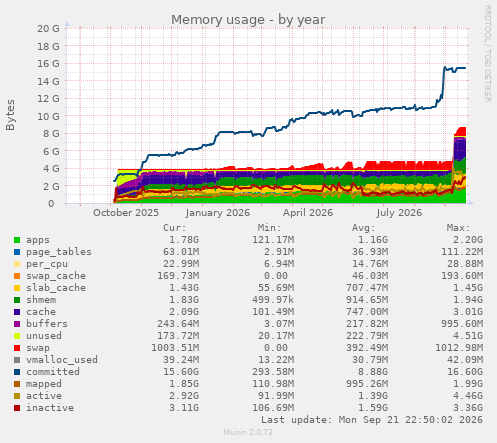Click the shmem min value 499.97k
Viewport: 497px width, 443px height.
pos(273,300)
